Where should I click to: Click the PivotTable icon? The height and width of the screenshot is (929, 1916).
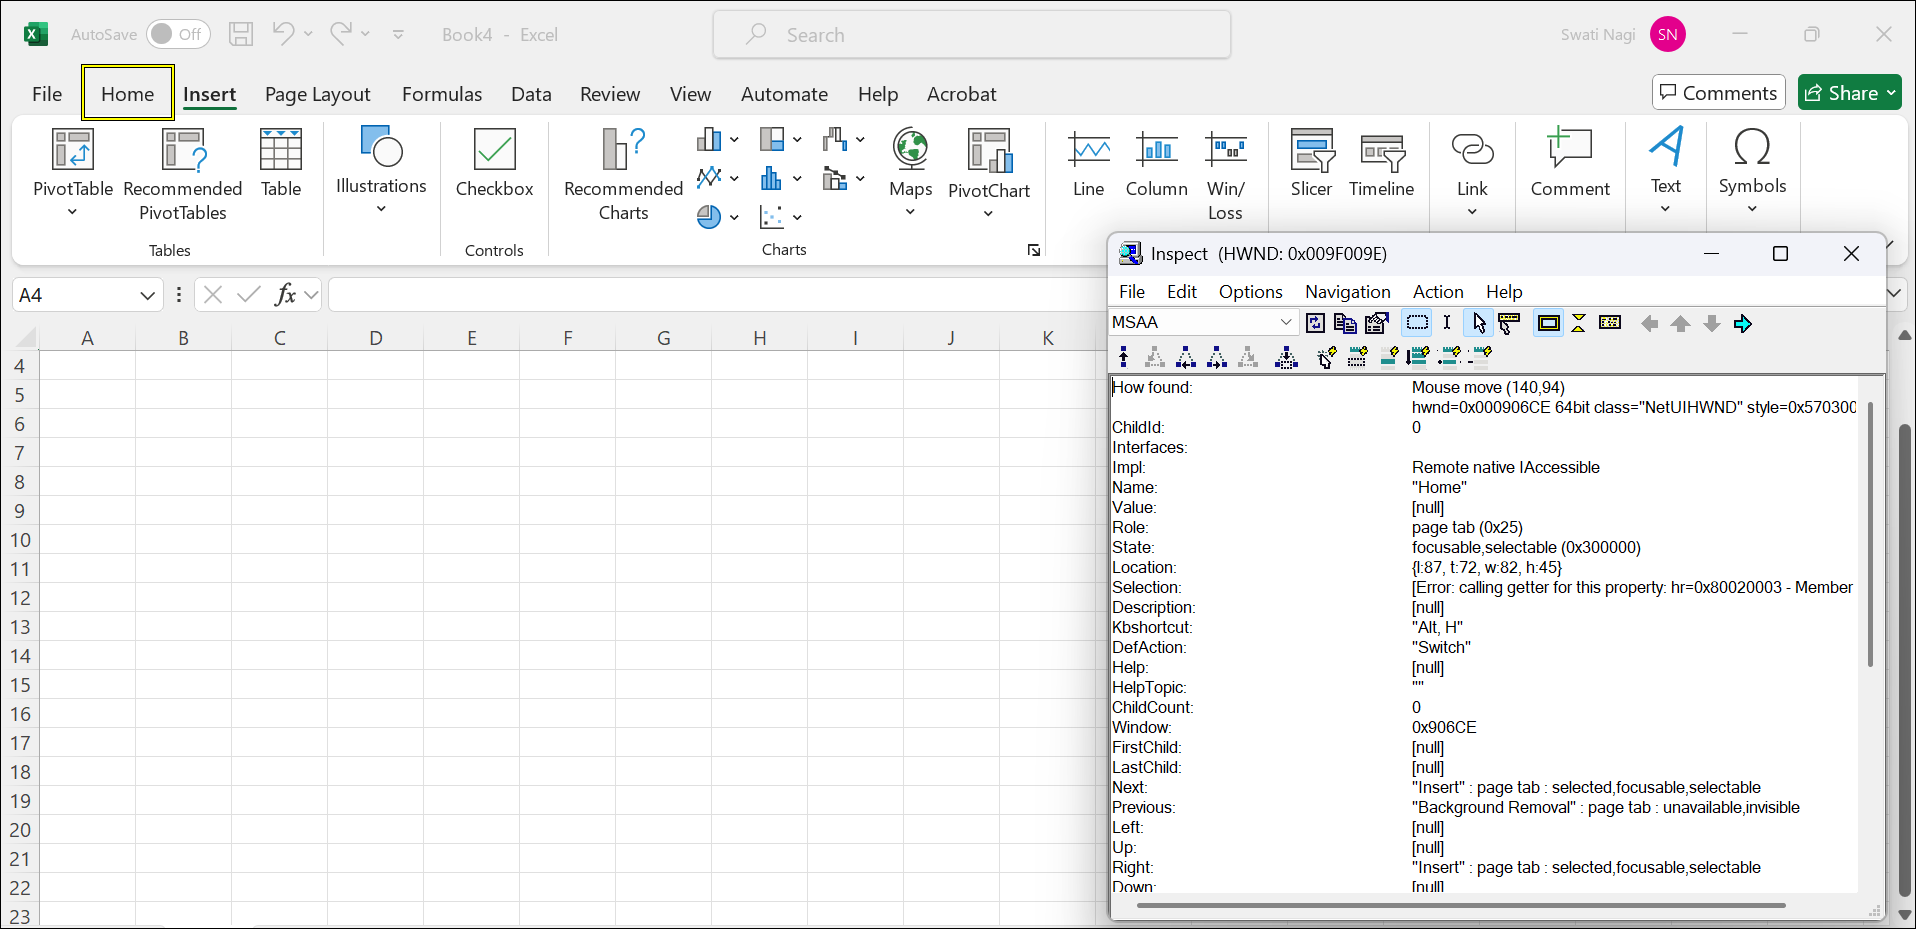coord(73,151)
